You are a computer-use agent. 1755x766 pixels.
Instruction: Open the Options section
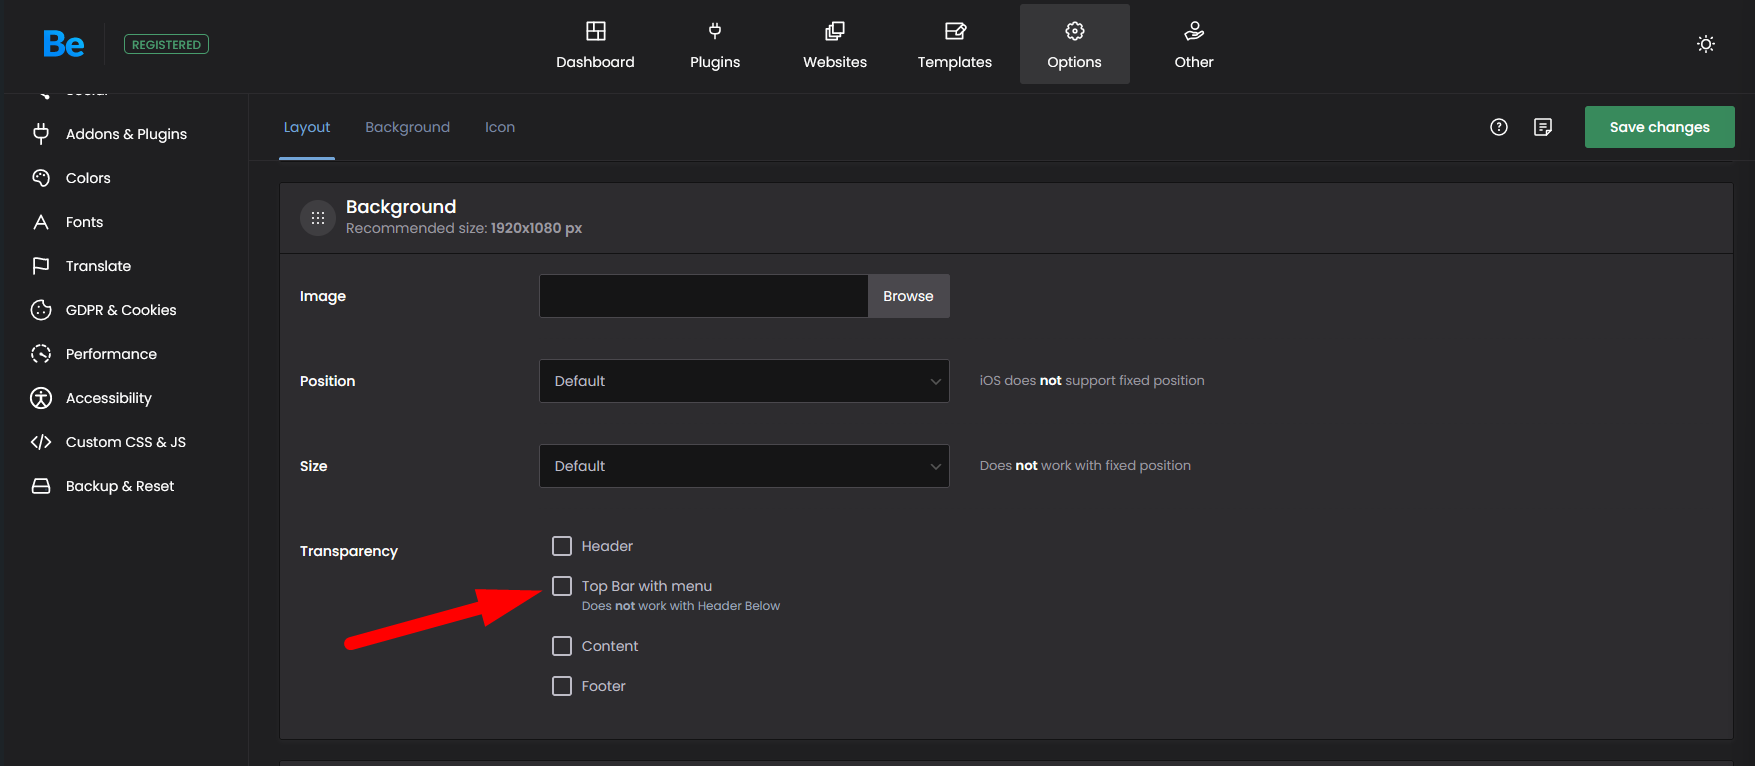pos(1075,44)
